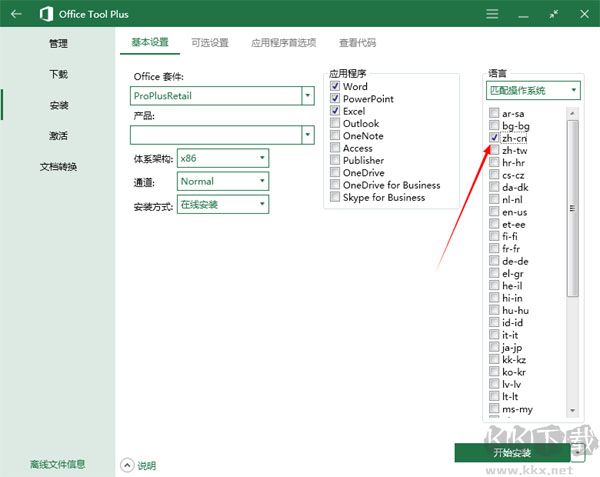The height and width of the screenshot is (477, 600).
Task: Uncheck the zh-cn language checkbox
Action: click(494, 138)
